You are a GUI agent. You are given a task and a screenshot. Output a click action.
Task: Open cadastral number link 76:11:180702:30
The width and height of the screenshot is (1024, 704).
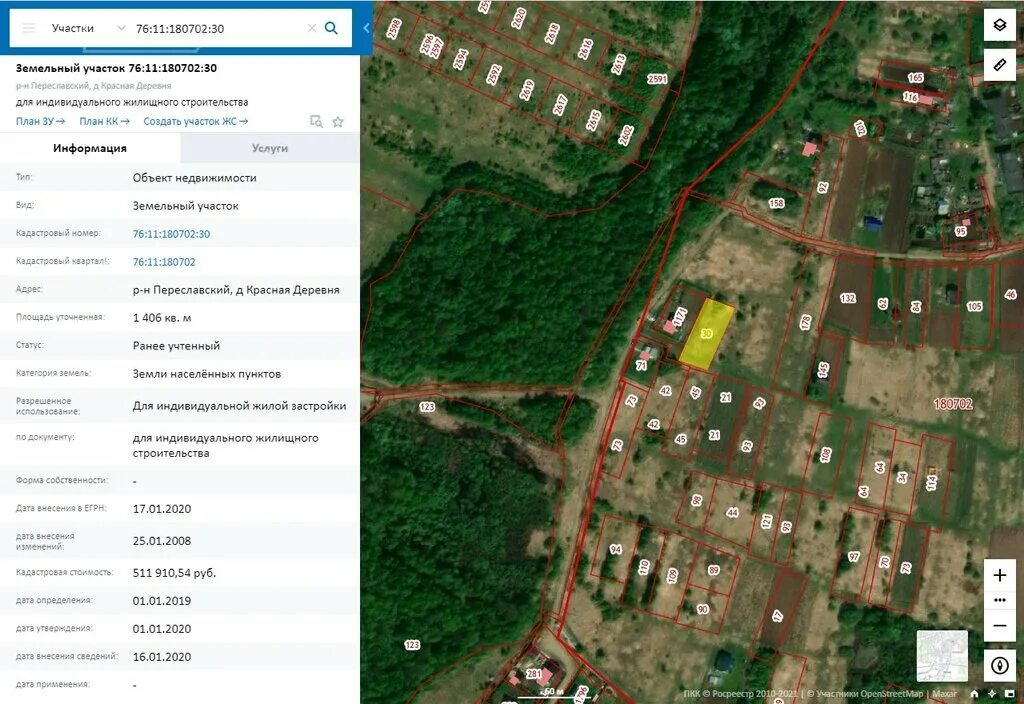pos(171,234)
